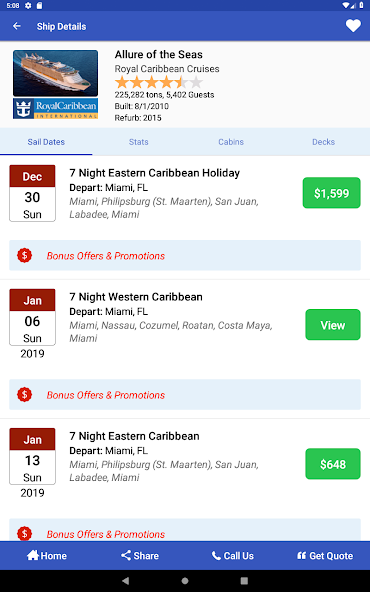The image size is (370, 592).
Task: Expand Bonus Offers & Promotions under Jan 06 cruise
Action: (x=185, y=395)
